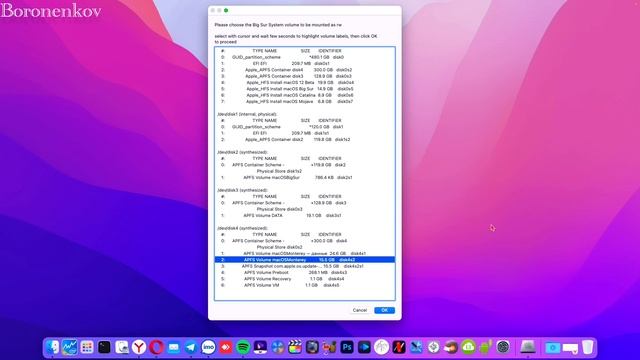Viewport: 640px width, 360px height.
Task: Select the GUID_partition_scheme disk0 row
Action: point(304,57)
